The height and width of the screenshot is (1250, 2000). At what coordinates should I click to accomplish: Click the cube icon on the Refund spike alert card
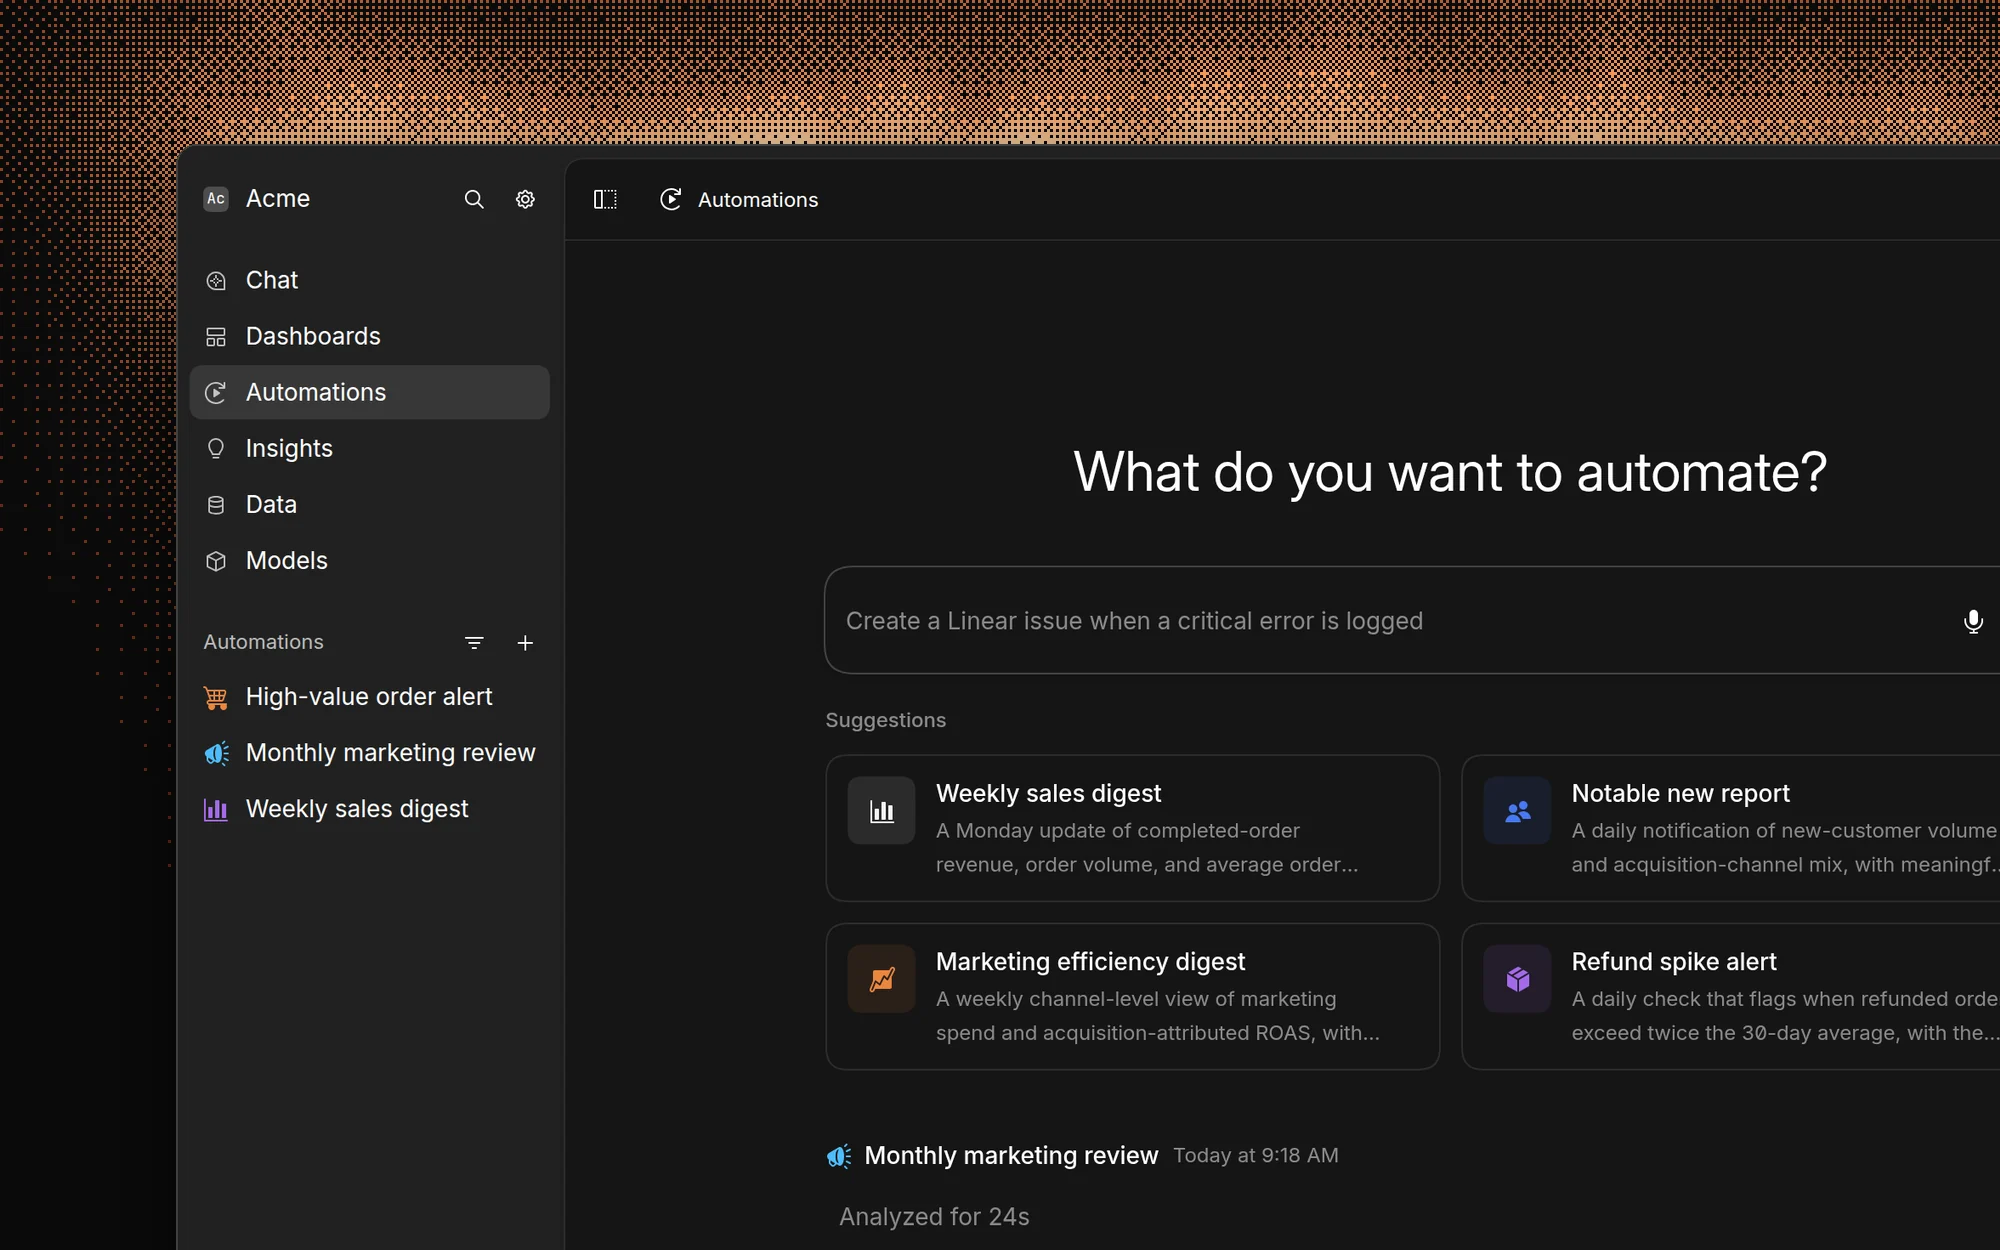[x=1517, y=979]
